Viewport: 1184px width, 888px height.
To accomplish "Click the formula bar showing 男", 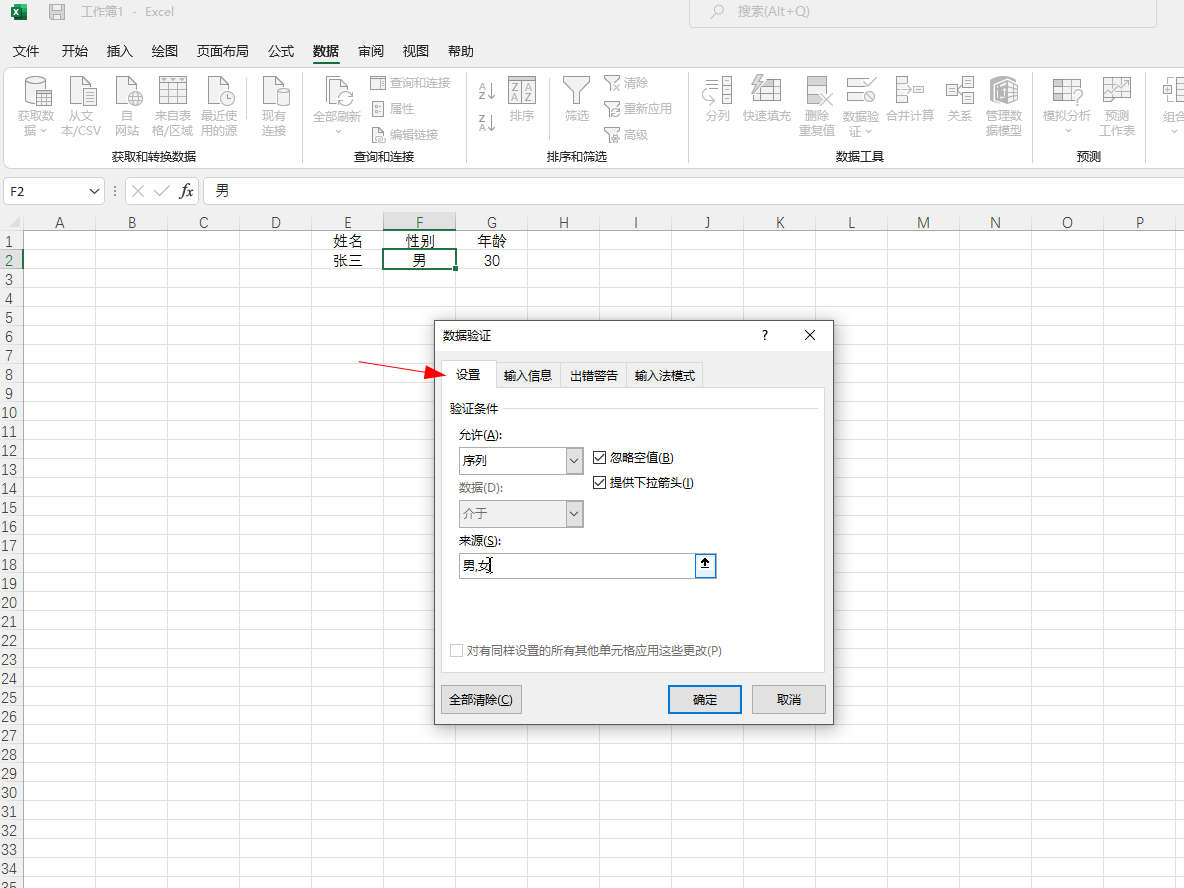I will (x=695, y=191).
